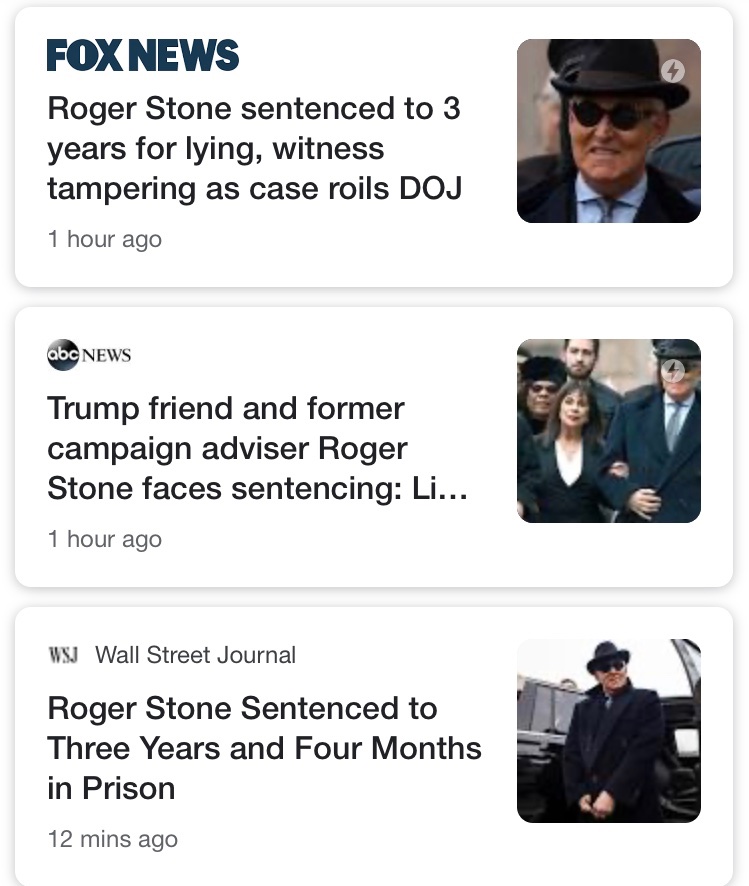749x886 pixels.
Task: Open headline "Roger Stone sentenced to 3 years"
Action: click(x=254, y=148)
